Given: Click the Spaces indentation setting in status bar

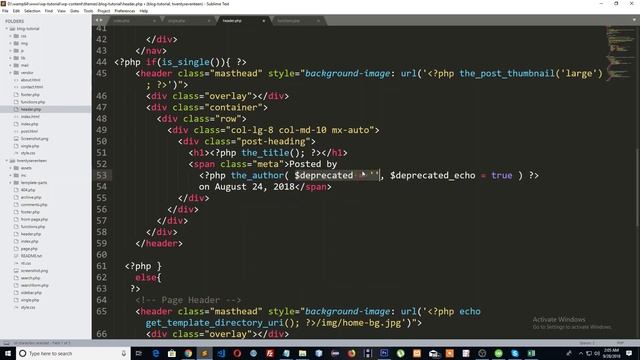Looking at the screenshot, I should click(587, 343).
